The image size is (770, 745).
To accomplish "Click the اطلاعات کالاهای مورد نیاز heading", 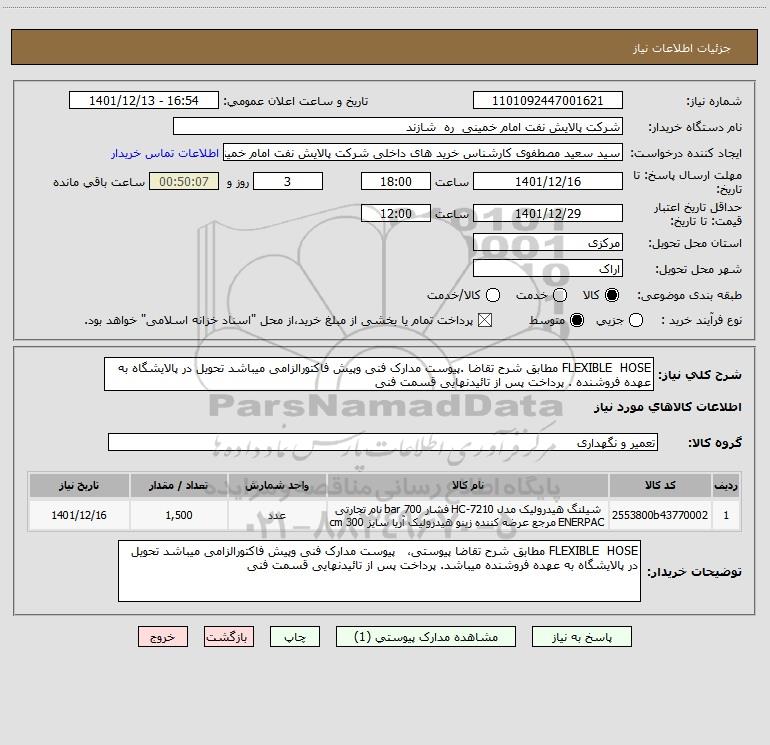I will pyautogui.click(x=668, y=407).
